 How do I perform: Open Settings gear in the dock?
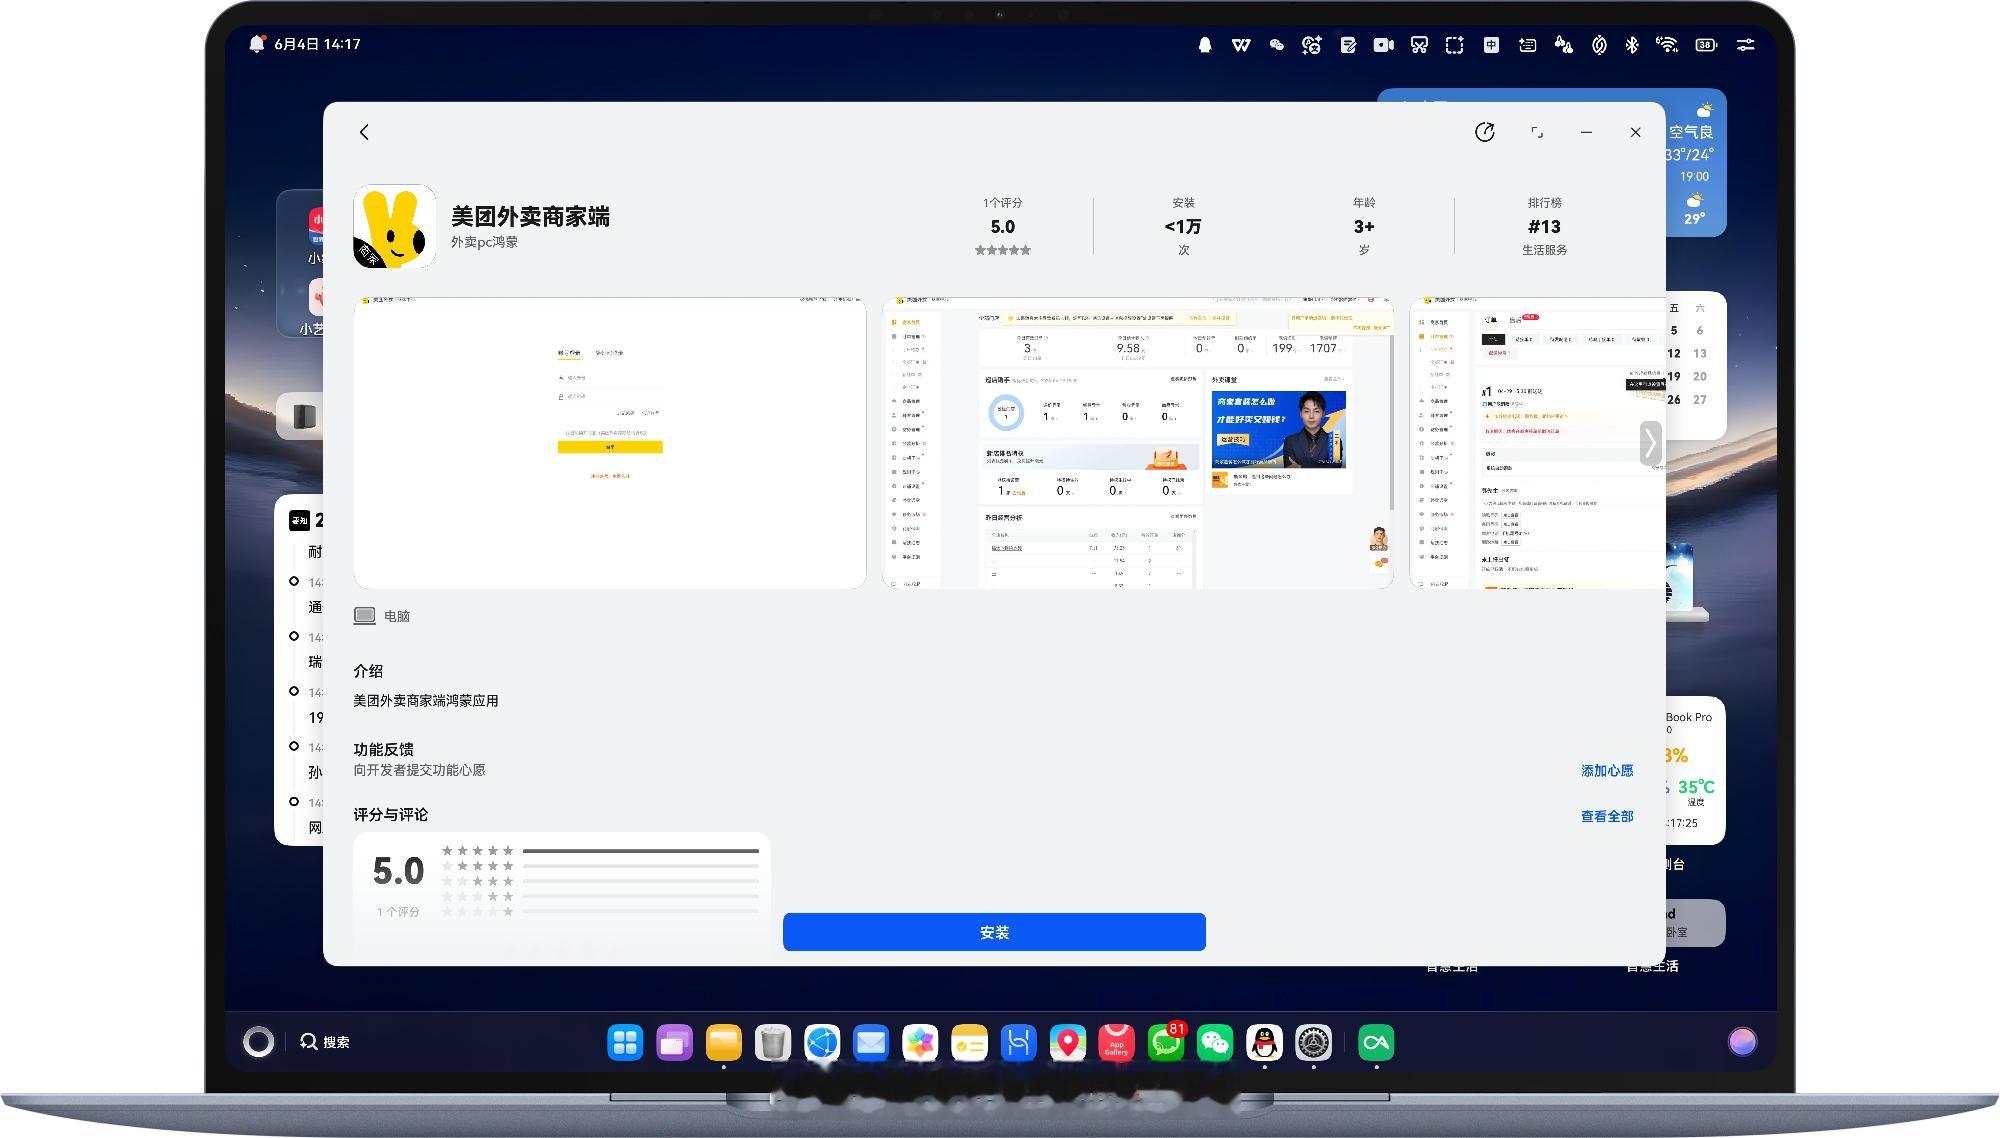coord(1314,1043)
